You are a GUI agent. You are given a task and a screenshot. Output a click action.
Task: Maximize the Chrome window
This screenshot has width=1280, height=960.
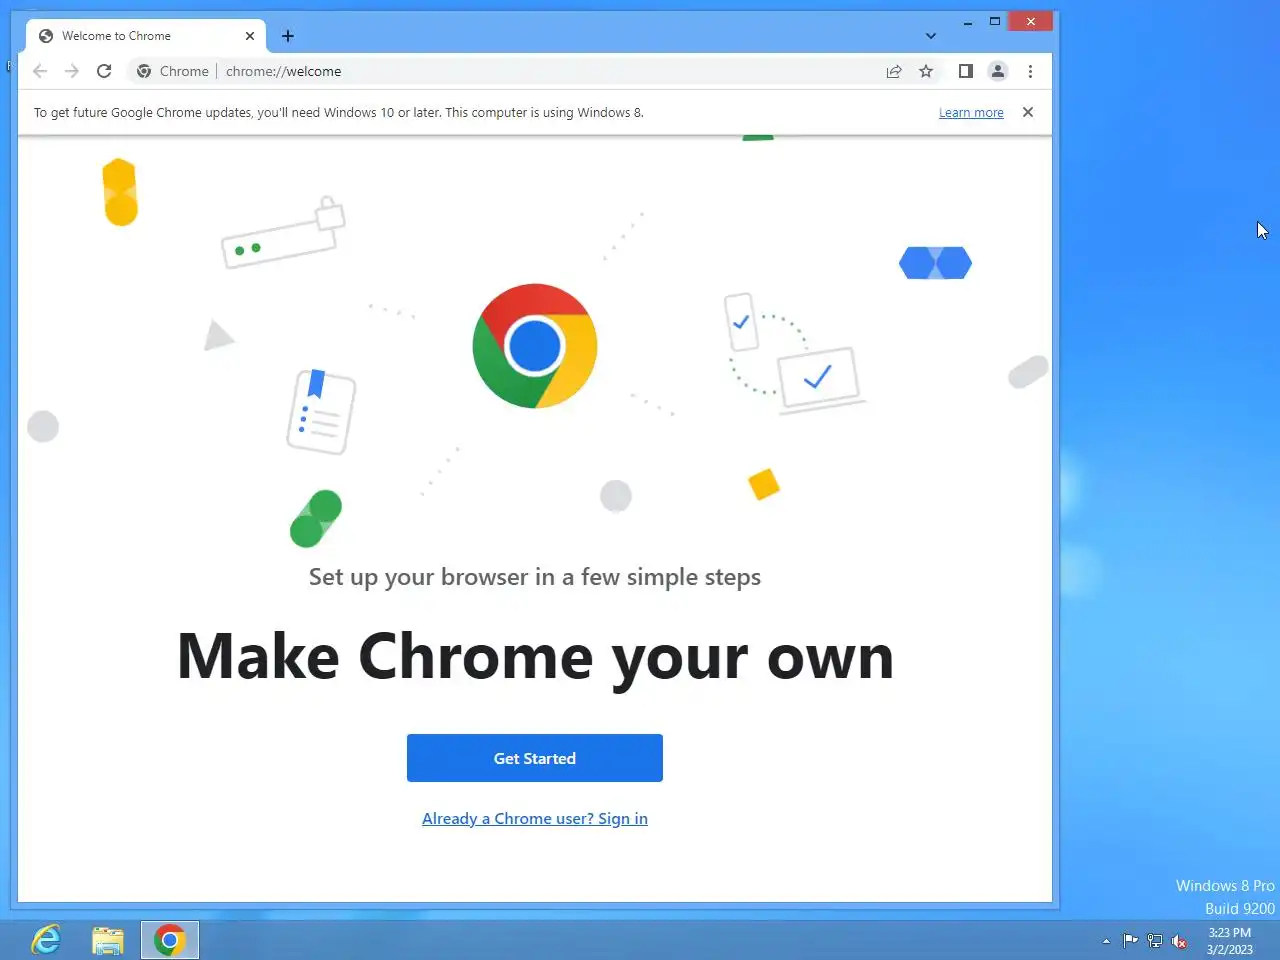click(995, 22)
